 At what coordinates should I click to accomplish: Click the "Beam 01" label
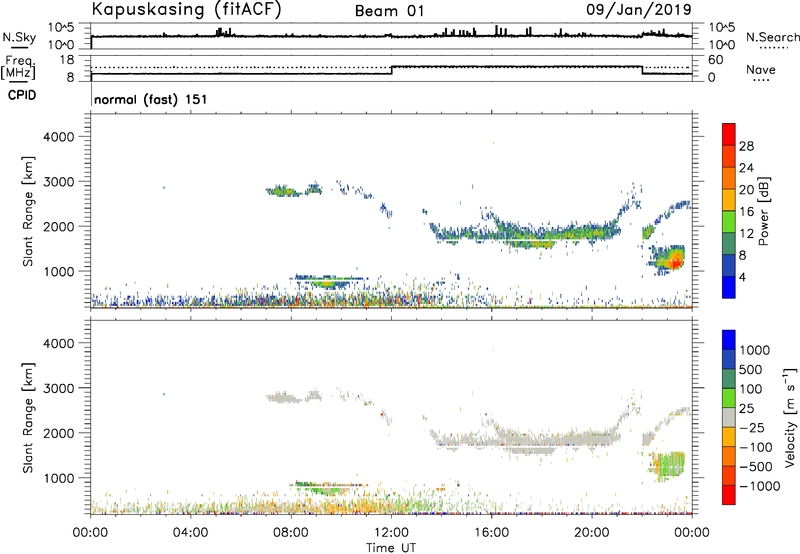(389, 11)
